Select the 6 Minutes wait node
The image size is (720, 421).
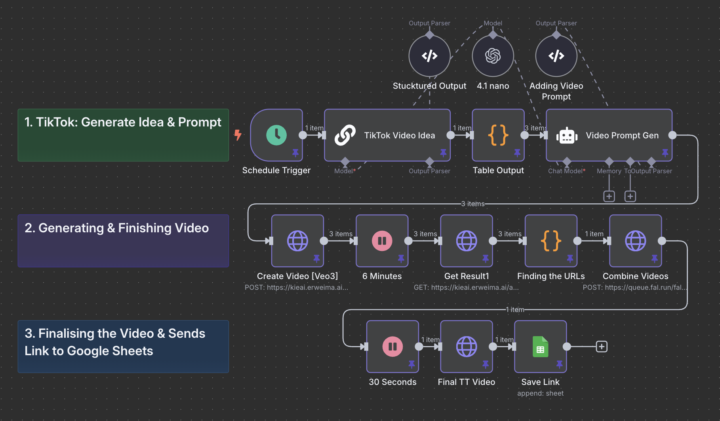tap(382, 241)
